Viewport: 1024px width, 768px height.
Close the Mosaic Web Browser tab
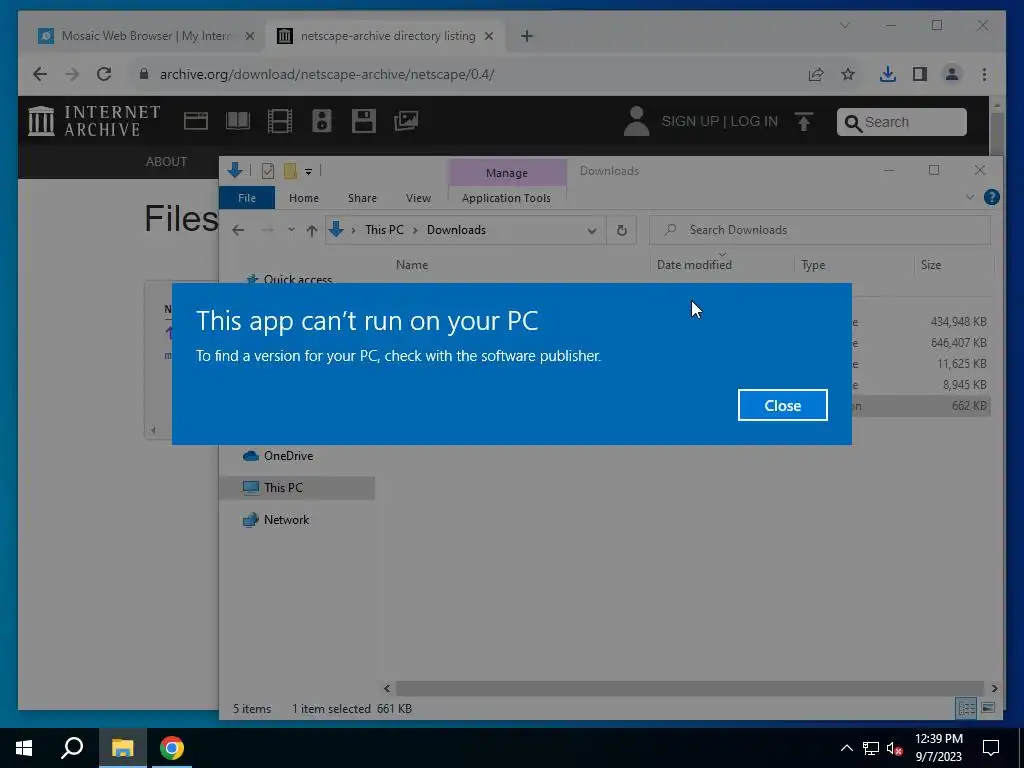pyautogui.click(x=249, y=37)
